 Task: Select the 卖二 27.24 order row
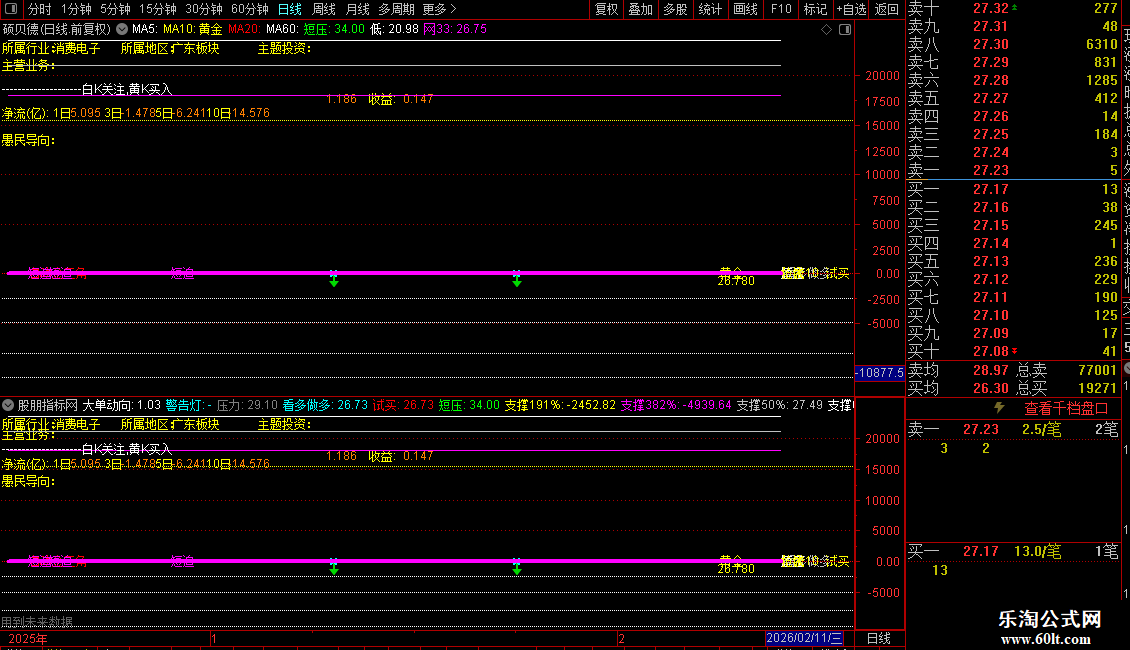coord(1013,152)
